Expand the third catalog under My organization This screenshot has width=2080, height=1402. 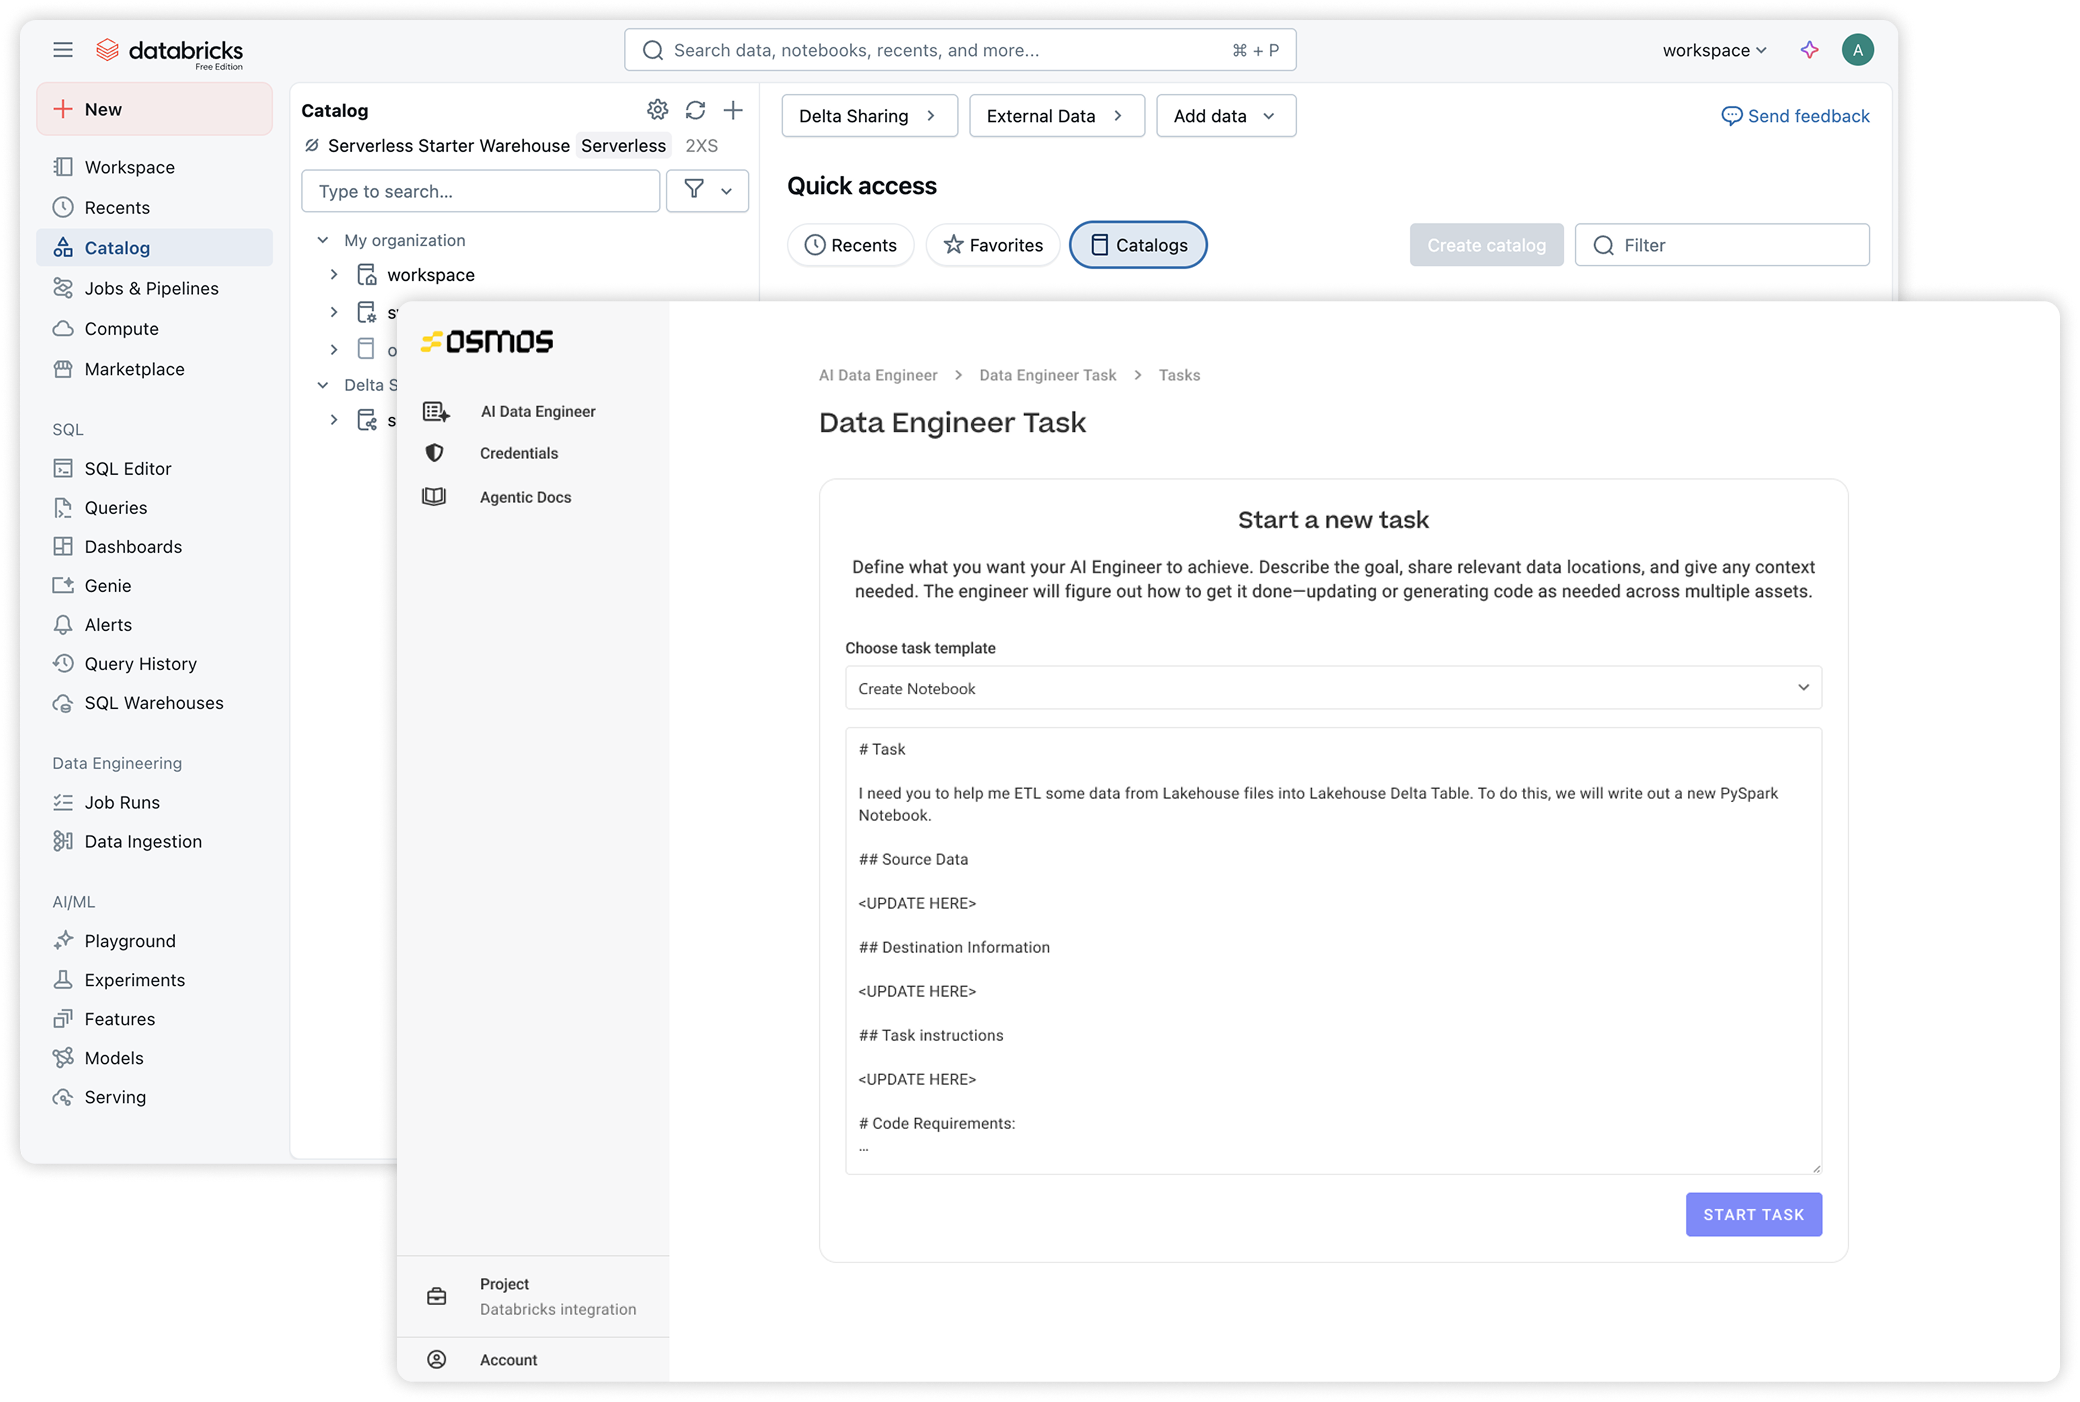[x=334, y=349]
